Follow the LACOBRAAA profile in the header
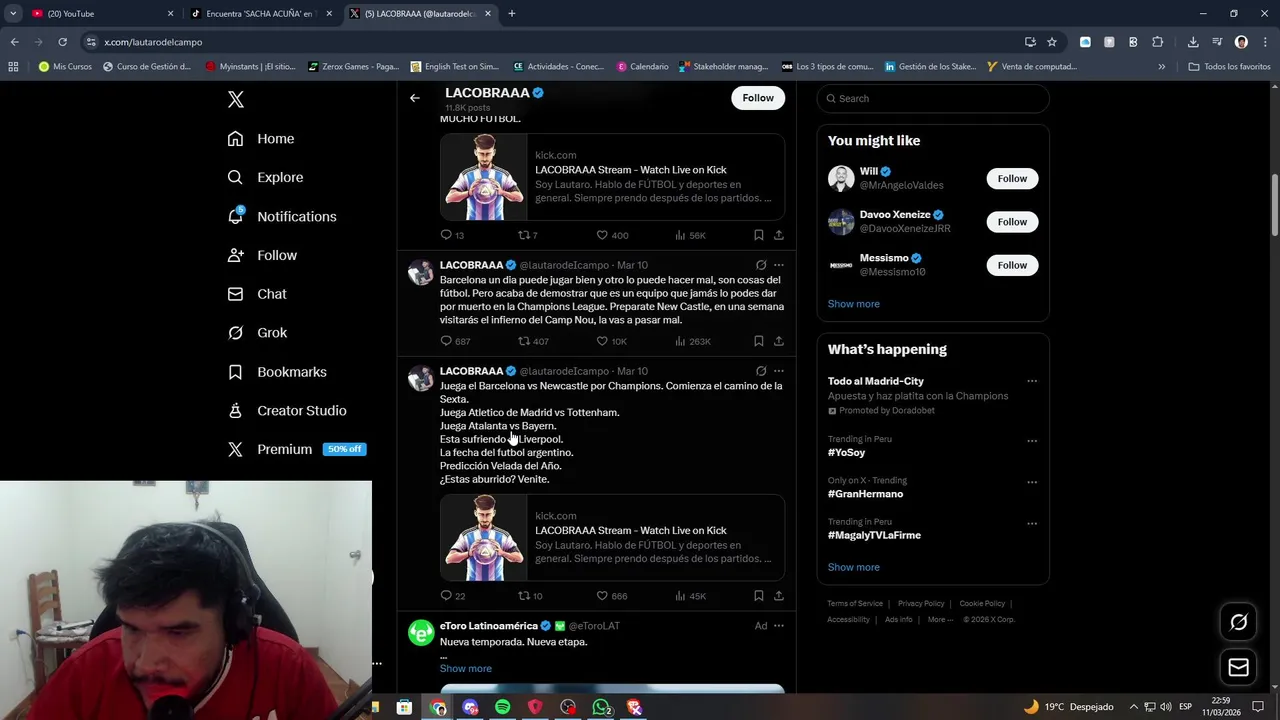The width and height of the screenshot is (1280, 720). [x=758, y=98]
